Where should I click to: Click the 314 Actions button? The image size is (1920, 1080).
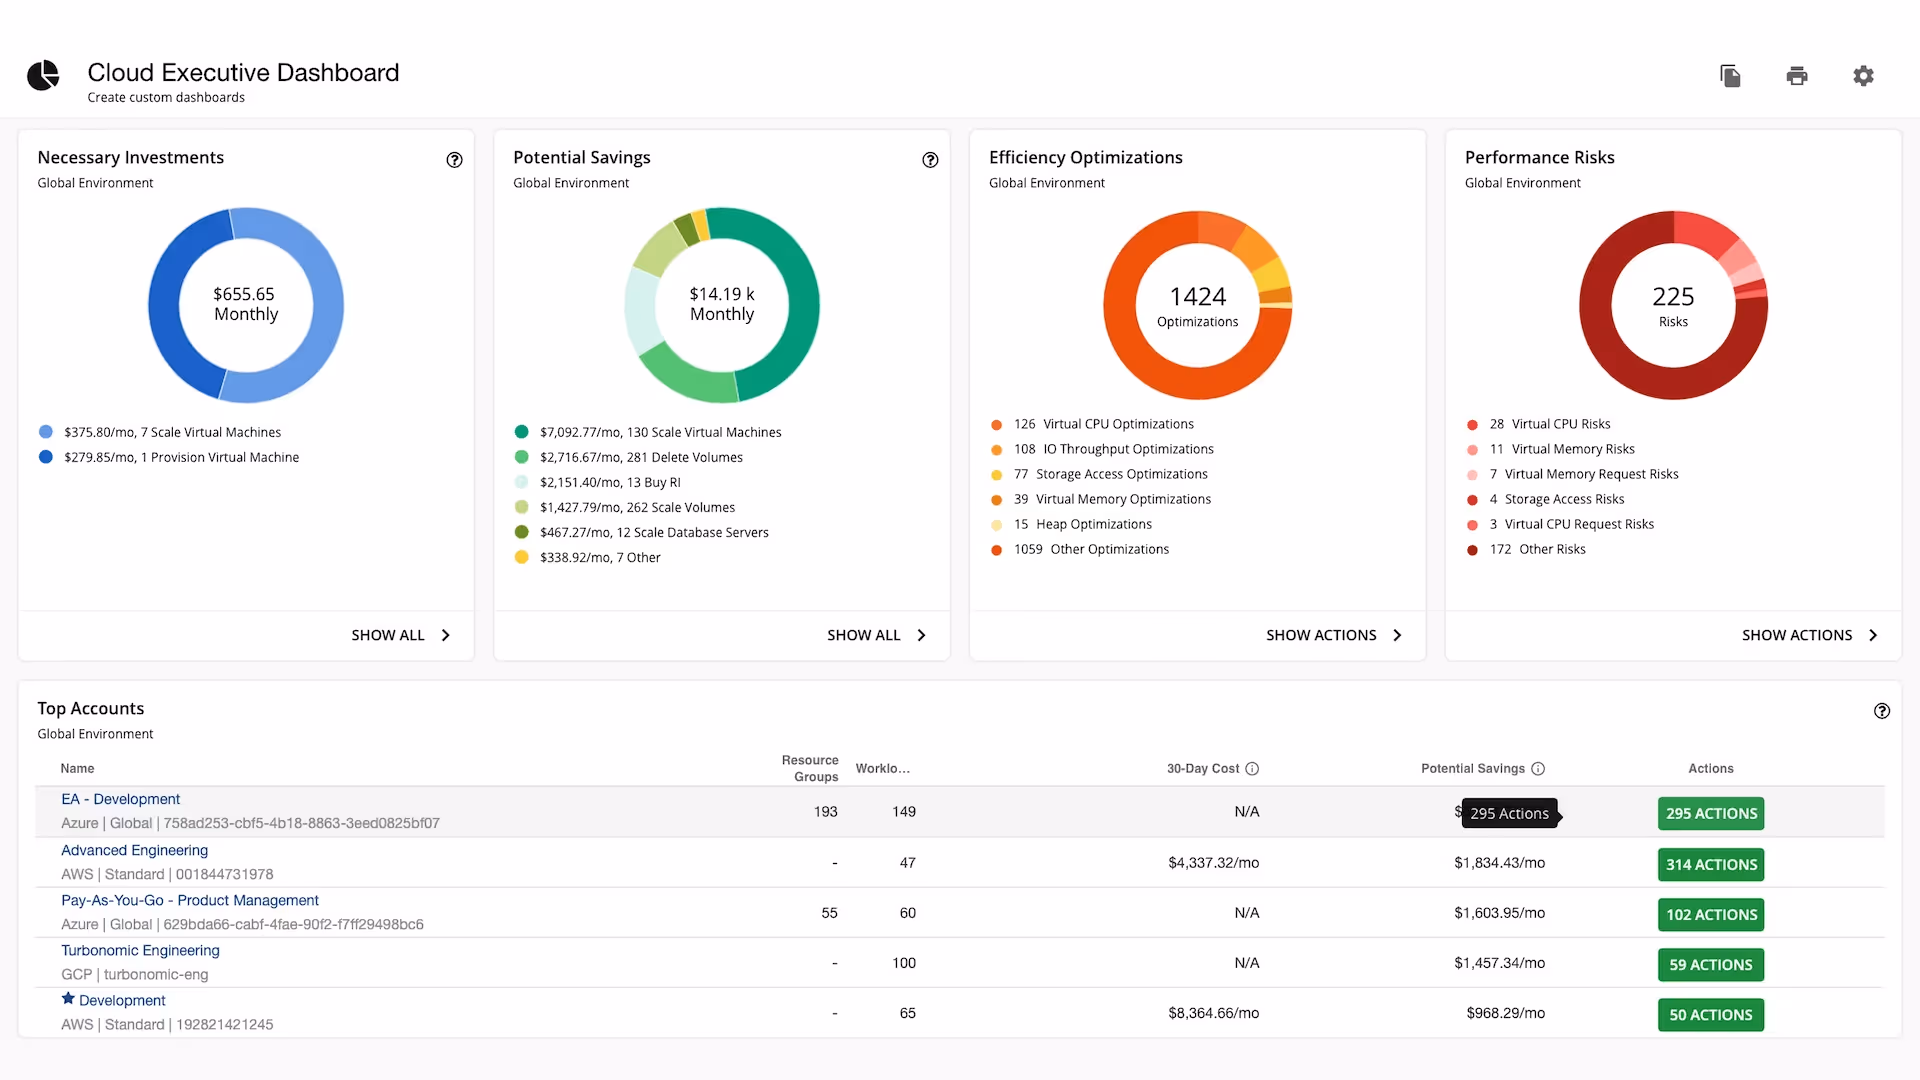click(1710, 865)
